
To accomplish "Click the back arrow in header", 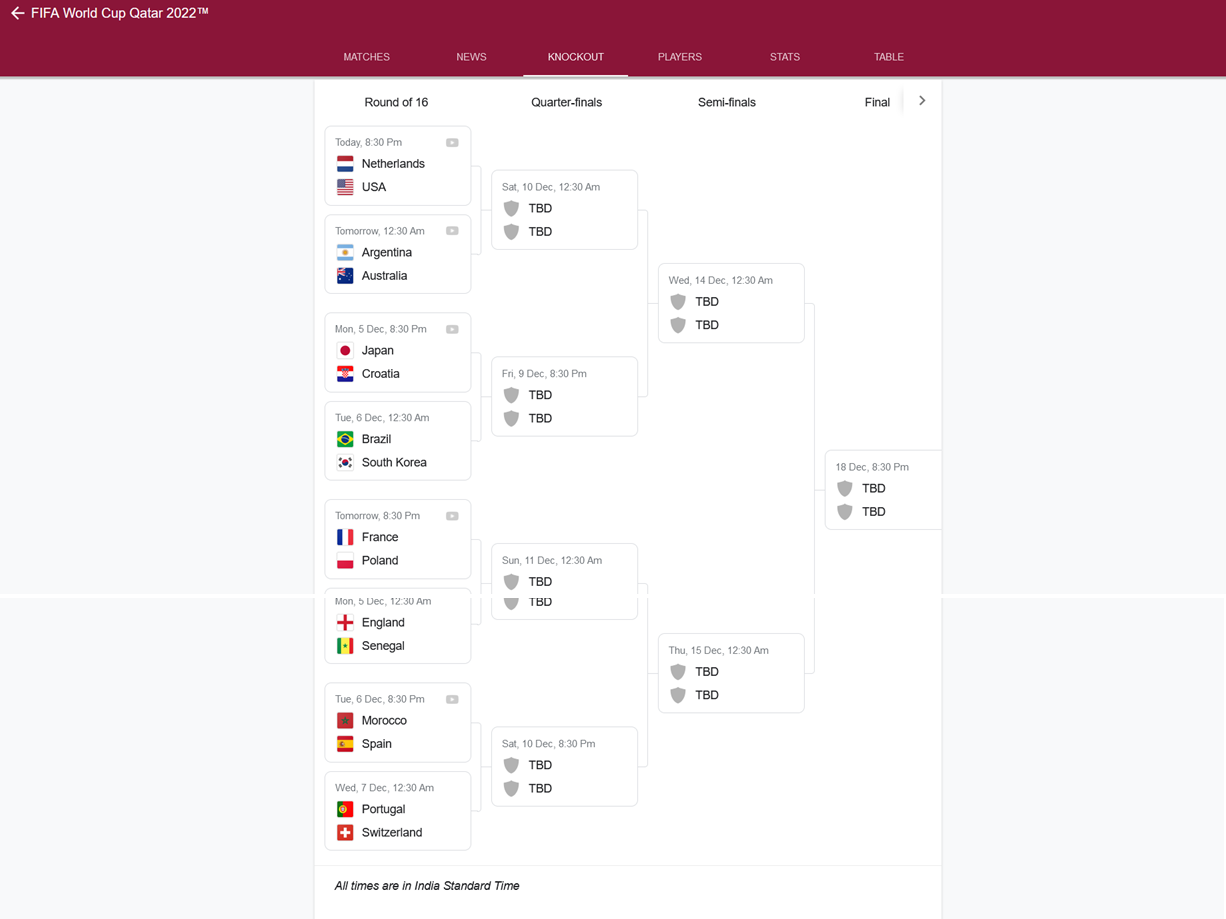I will (17, 14).
